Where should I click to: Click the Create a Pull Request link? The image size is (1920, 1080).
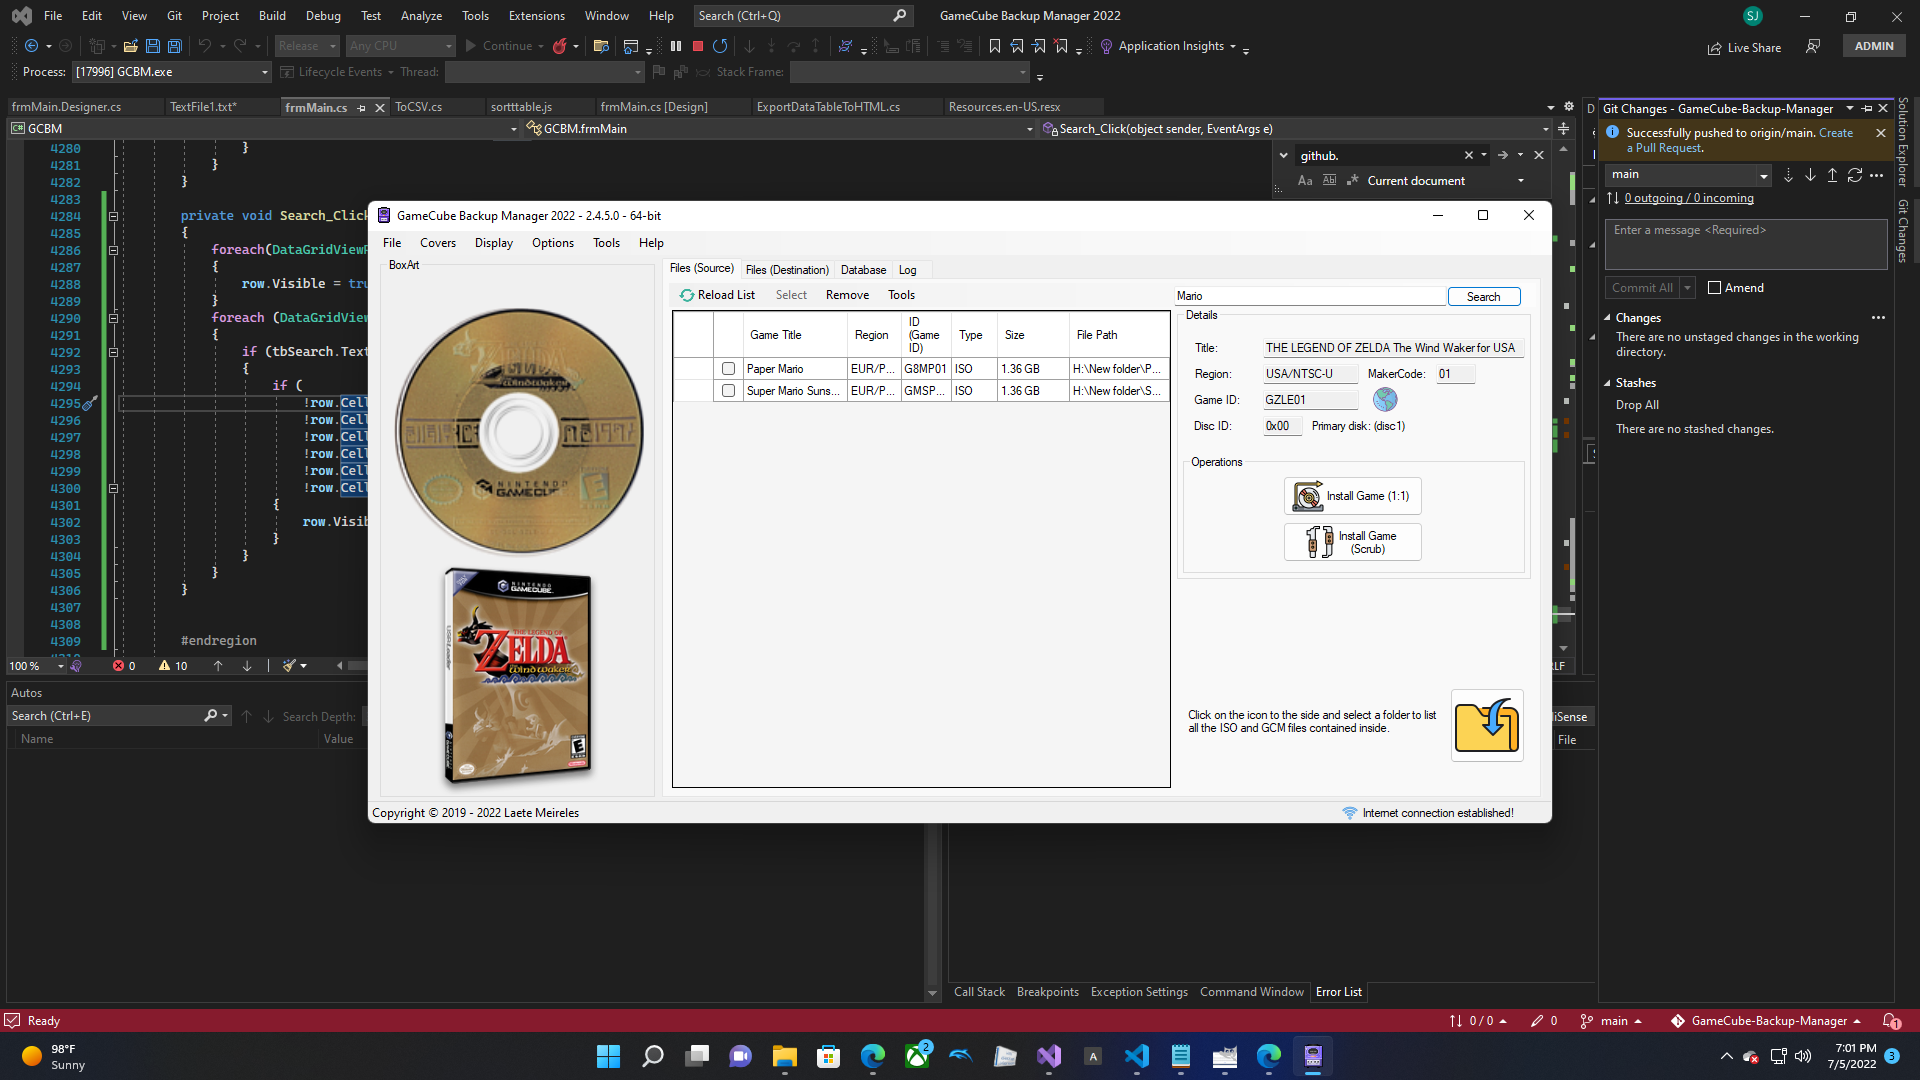click(x=1740, y=140)
